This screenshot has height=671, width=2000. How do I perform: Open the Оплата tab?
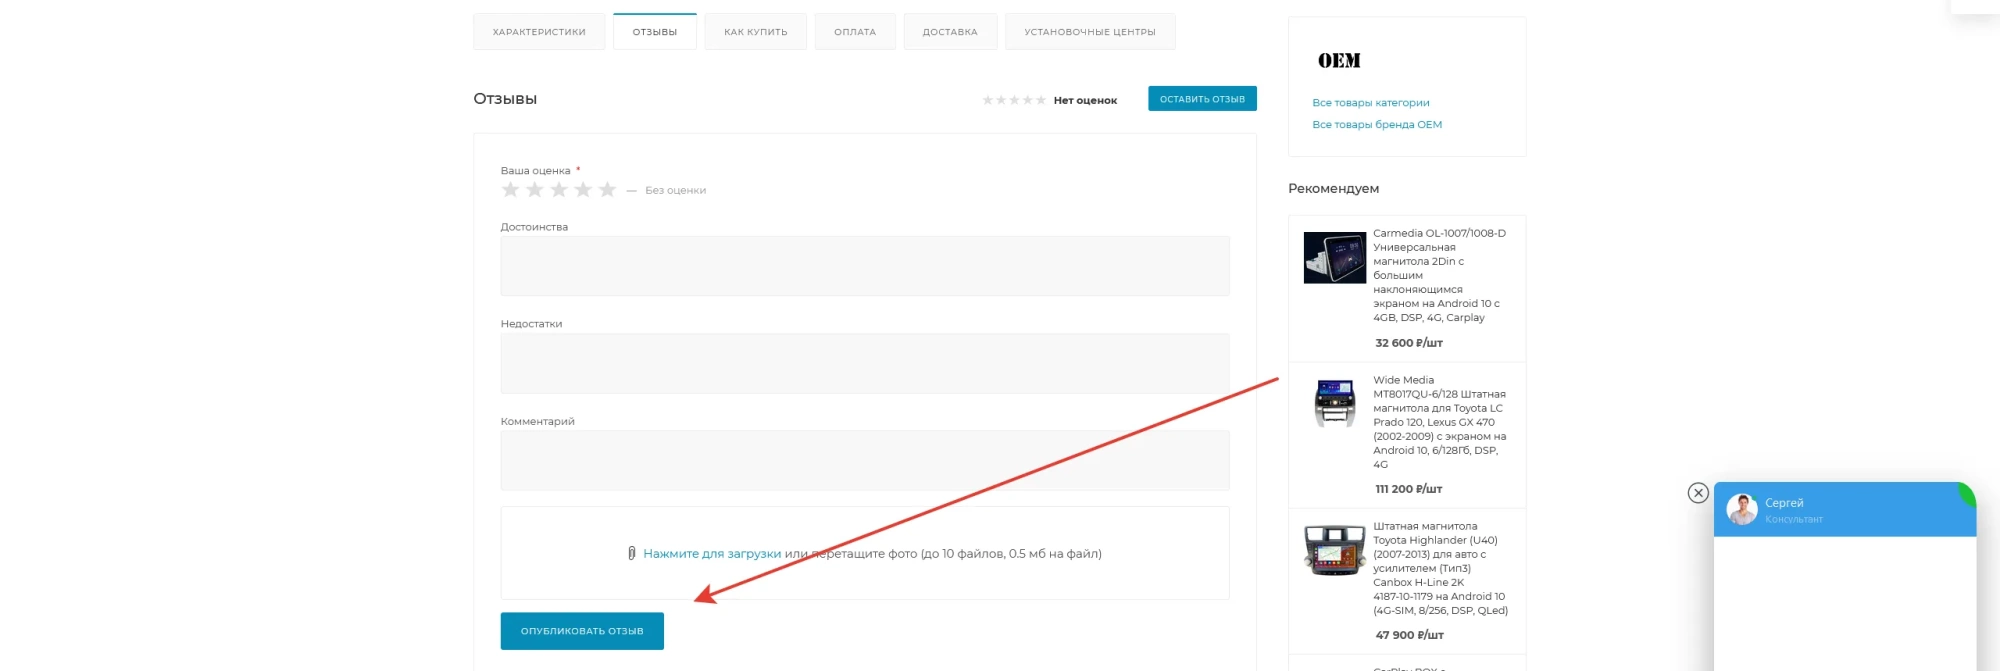click(854, 32)
